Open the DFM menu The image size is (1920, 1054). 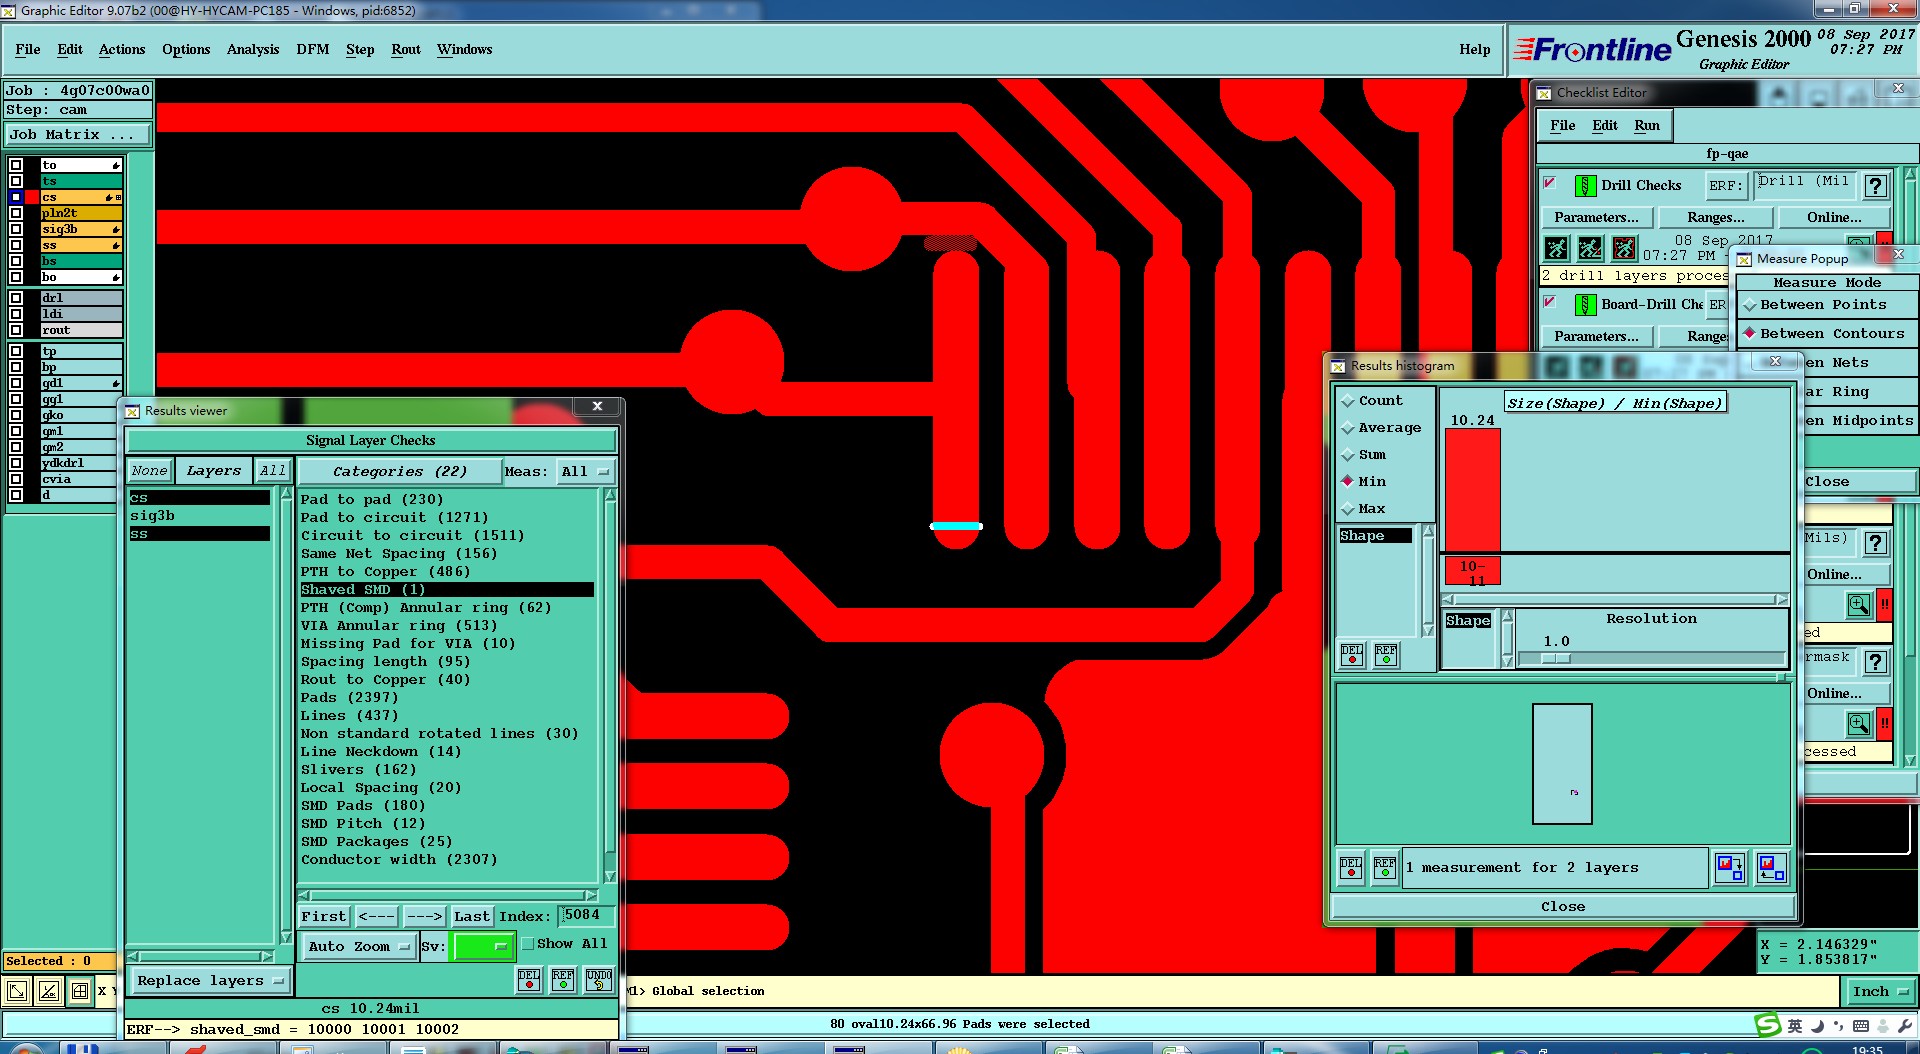(313, 49)
